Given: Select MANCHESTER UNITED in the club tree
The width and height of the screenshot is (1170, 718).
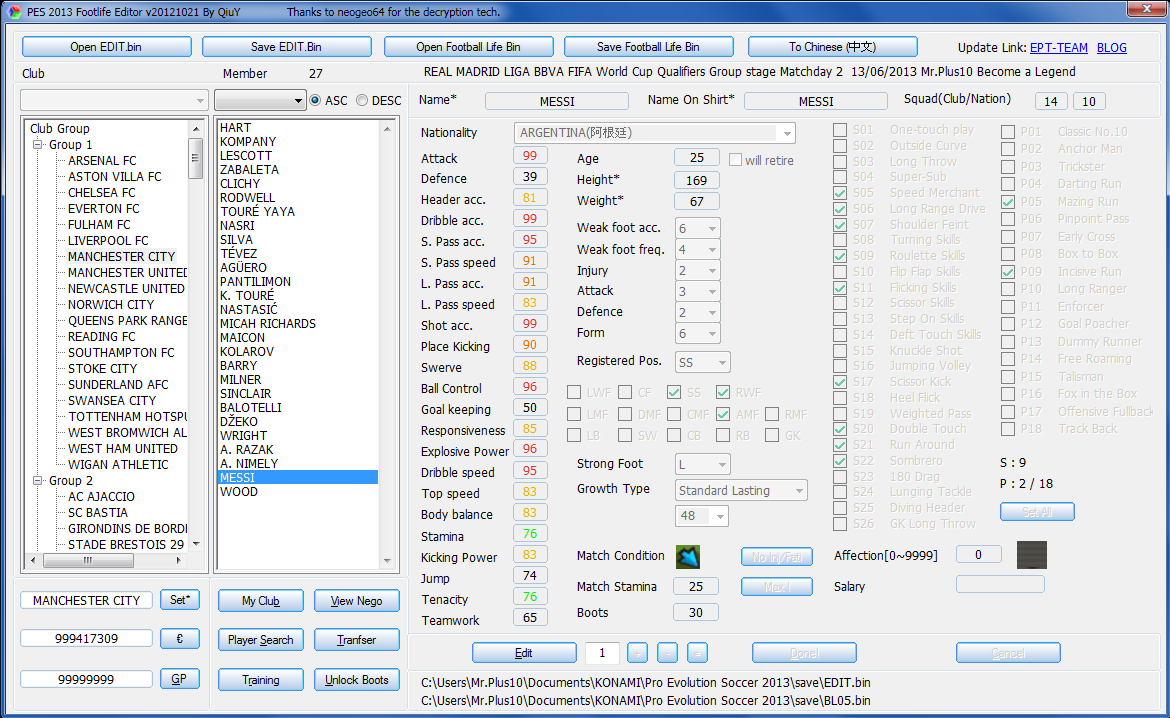Looking at the screenshot, I should 126,273.
